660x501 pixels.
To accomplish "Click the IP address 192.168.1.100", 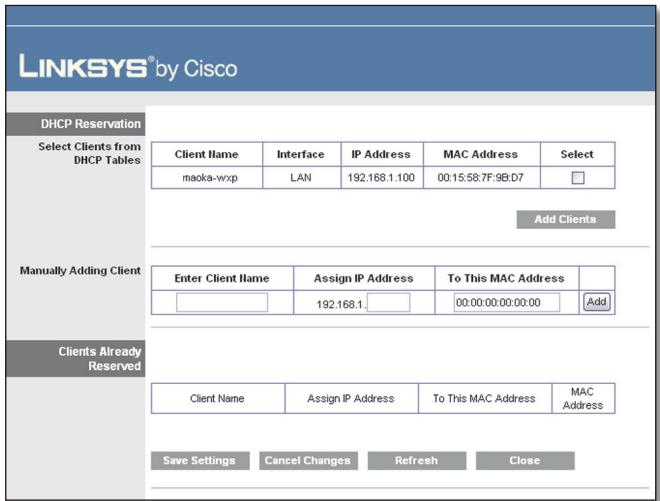I will 381,178.
